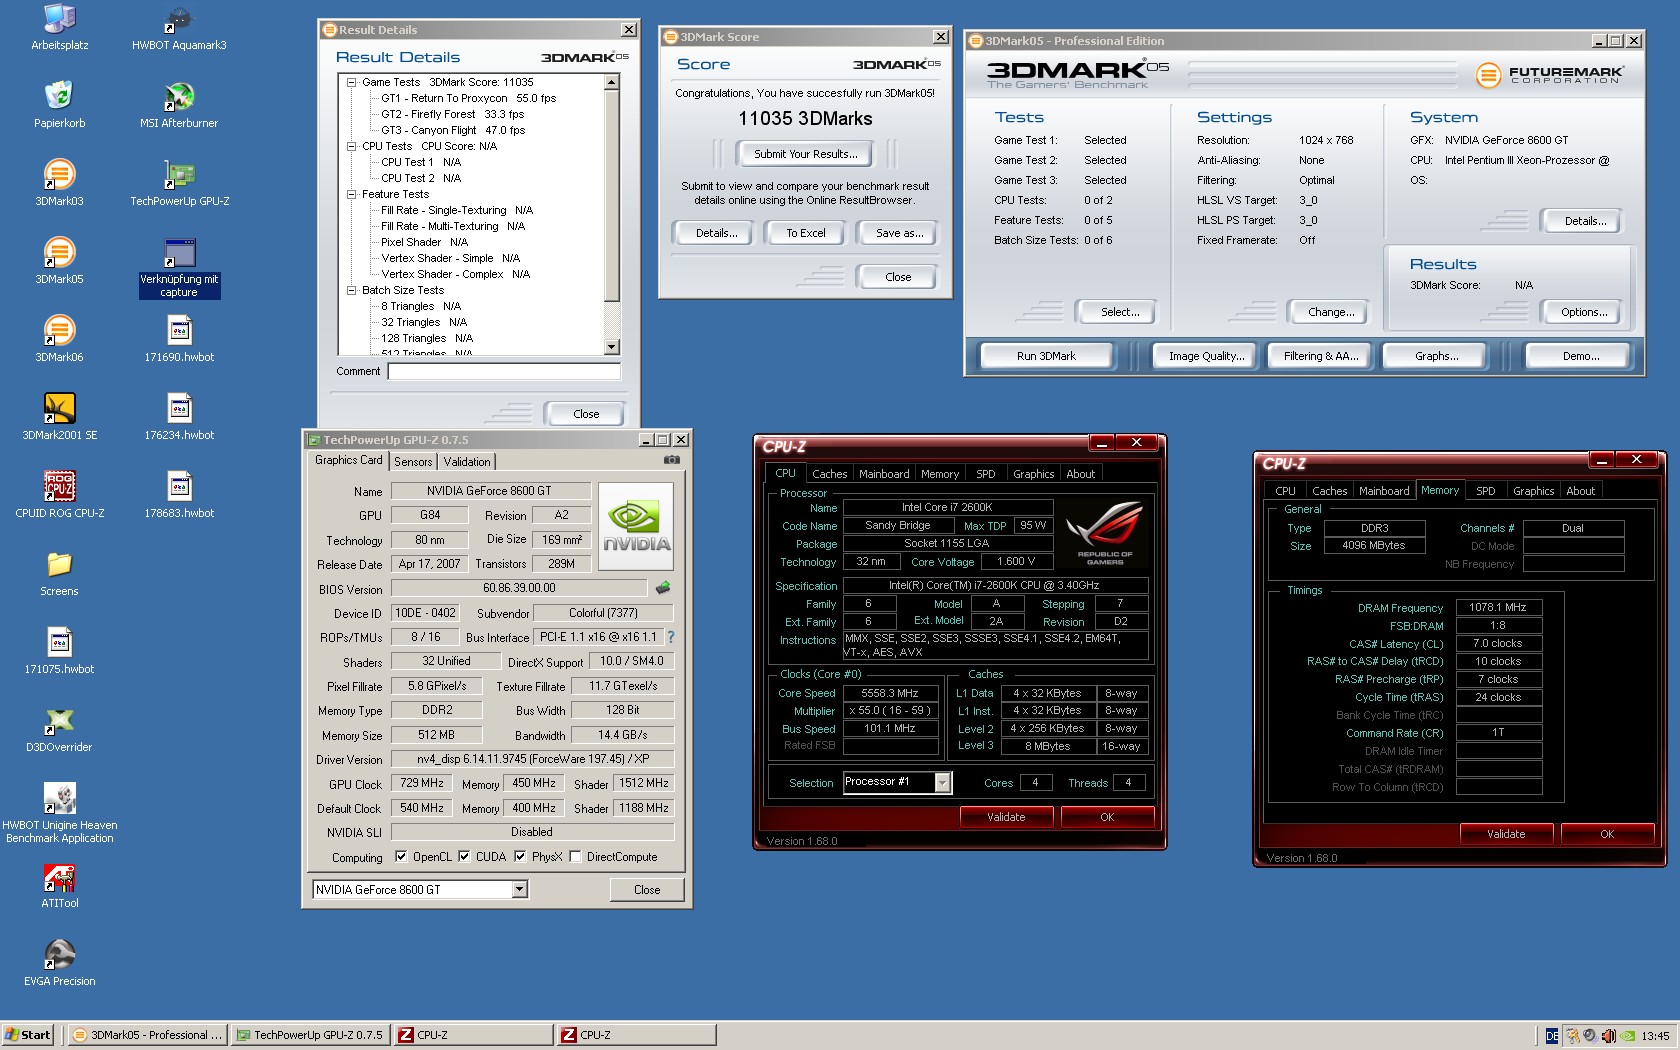Open Image Quality options
The image size is (1680, 1050).
pyautogui.click(x=1206, y=356)
